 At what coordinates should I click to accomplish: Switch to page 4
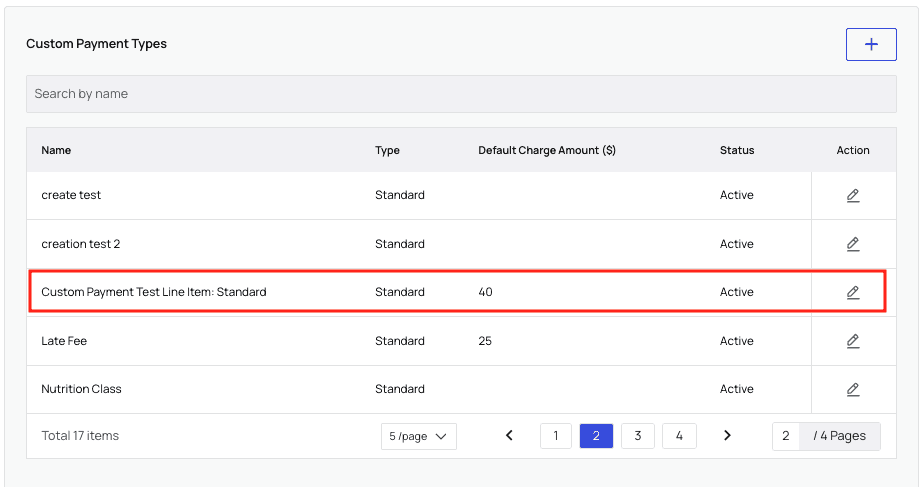[679, 436]
